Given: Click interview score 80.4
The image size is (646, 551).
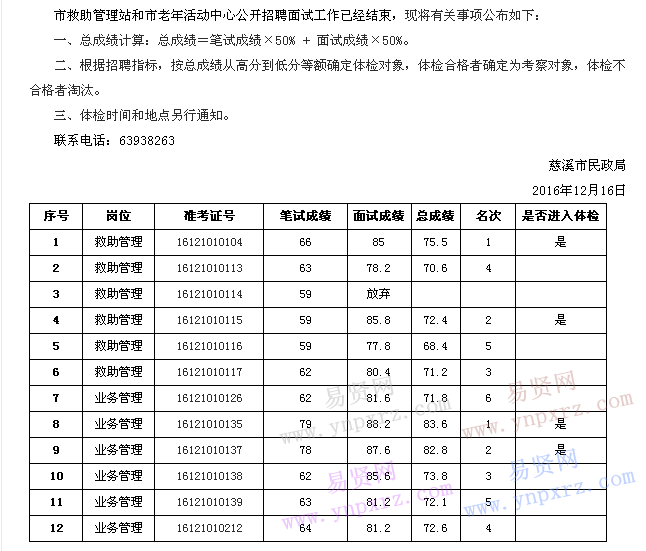Looking at the screenshot, I should click(378, 372).
